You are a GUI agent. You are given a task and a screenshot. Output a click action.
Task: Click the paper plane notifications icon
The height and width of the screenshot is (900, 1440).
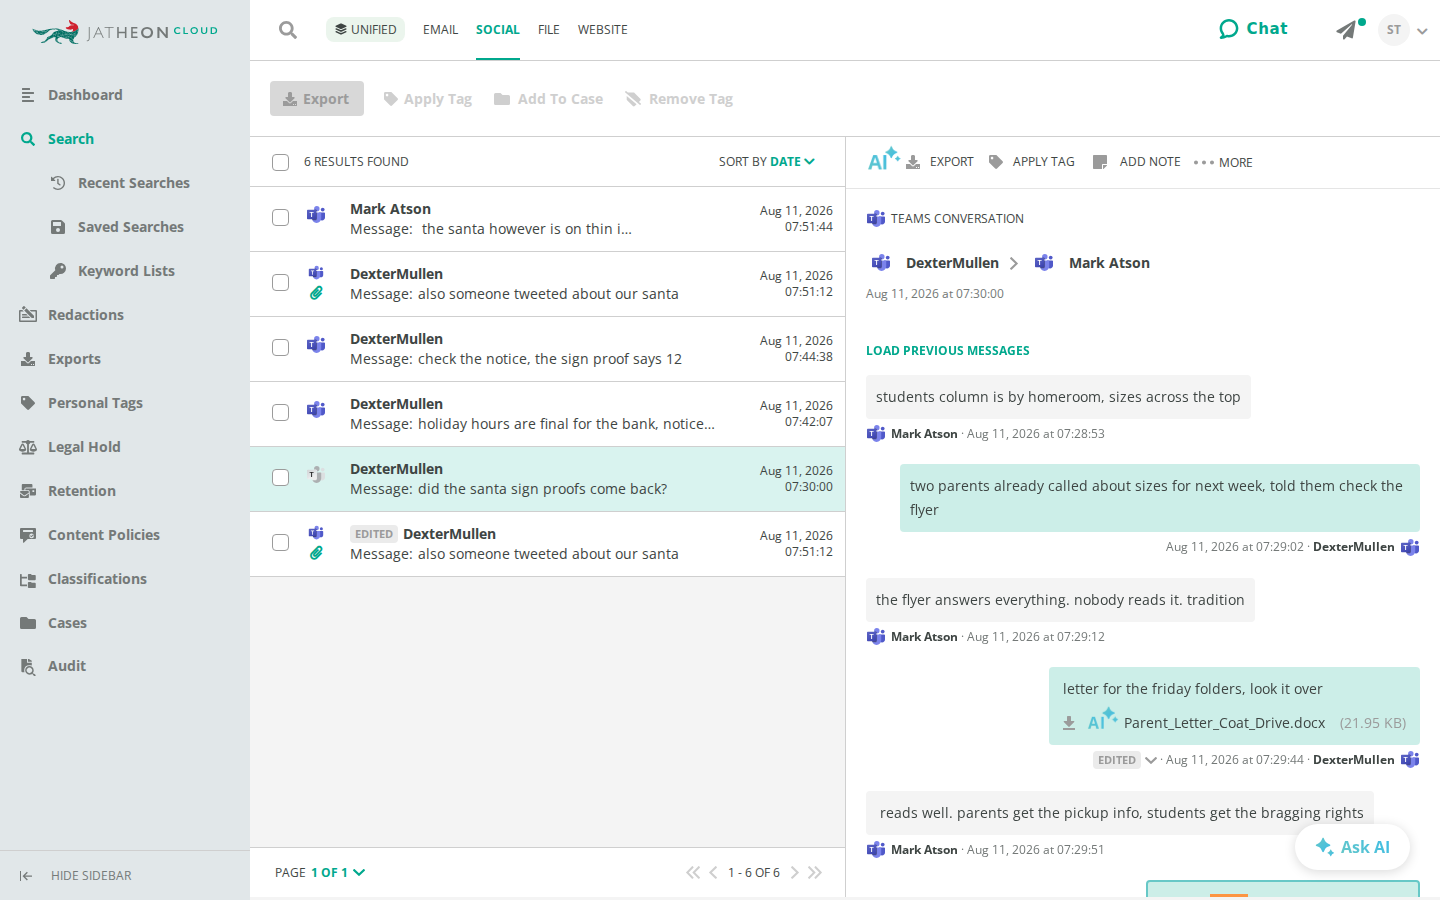coord(1347,30)
